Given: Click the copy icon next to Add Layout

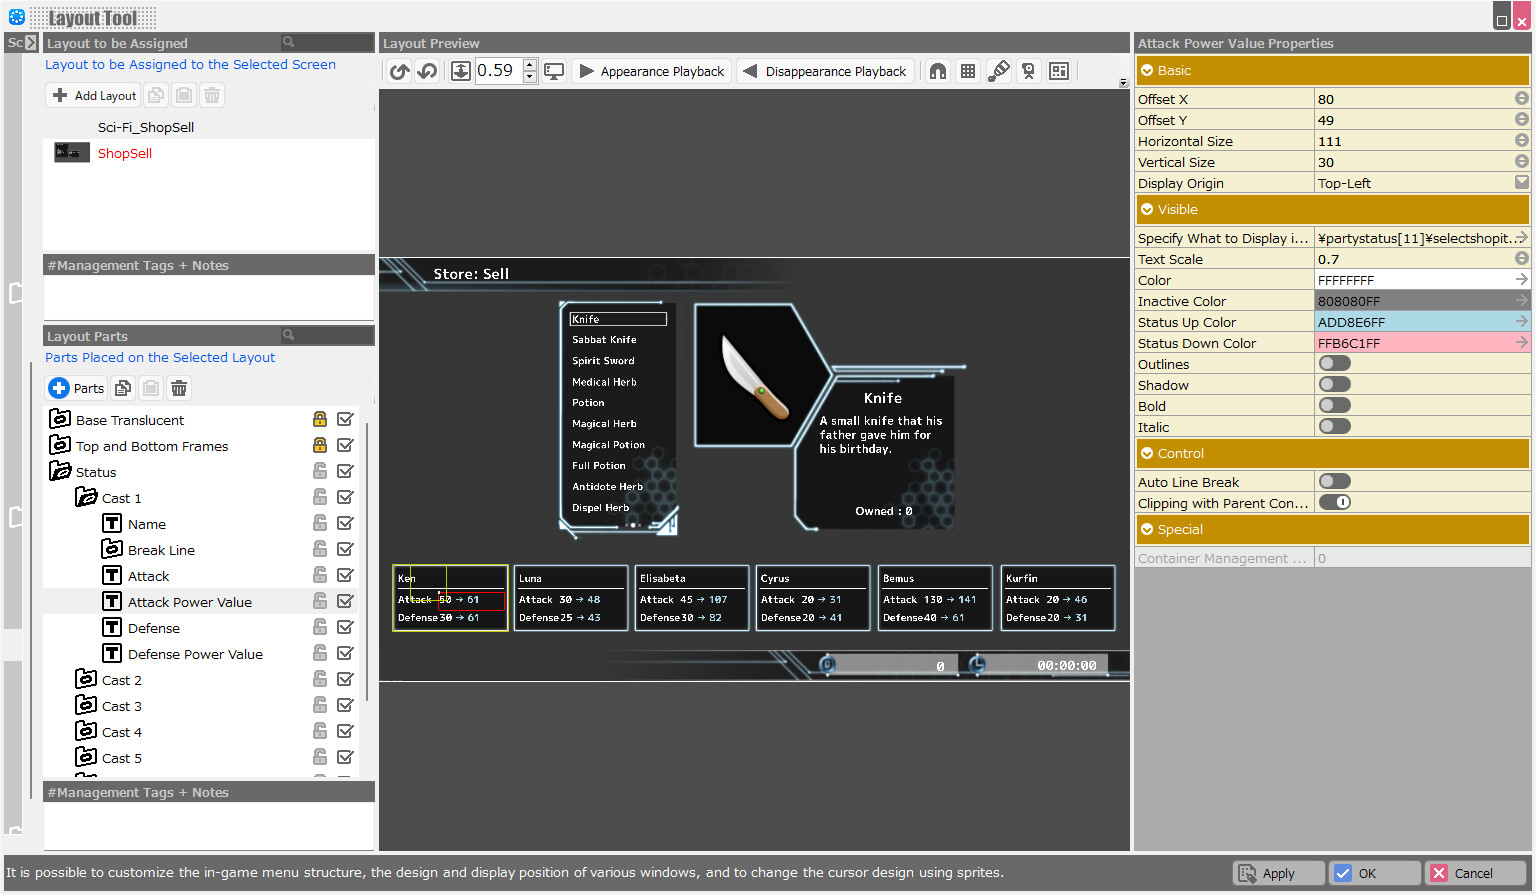Looking at the screenshot, I should click(156, 94).
